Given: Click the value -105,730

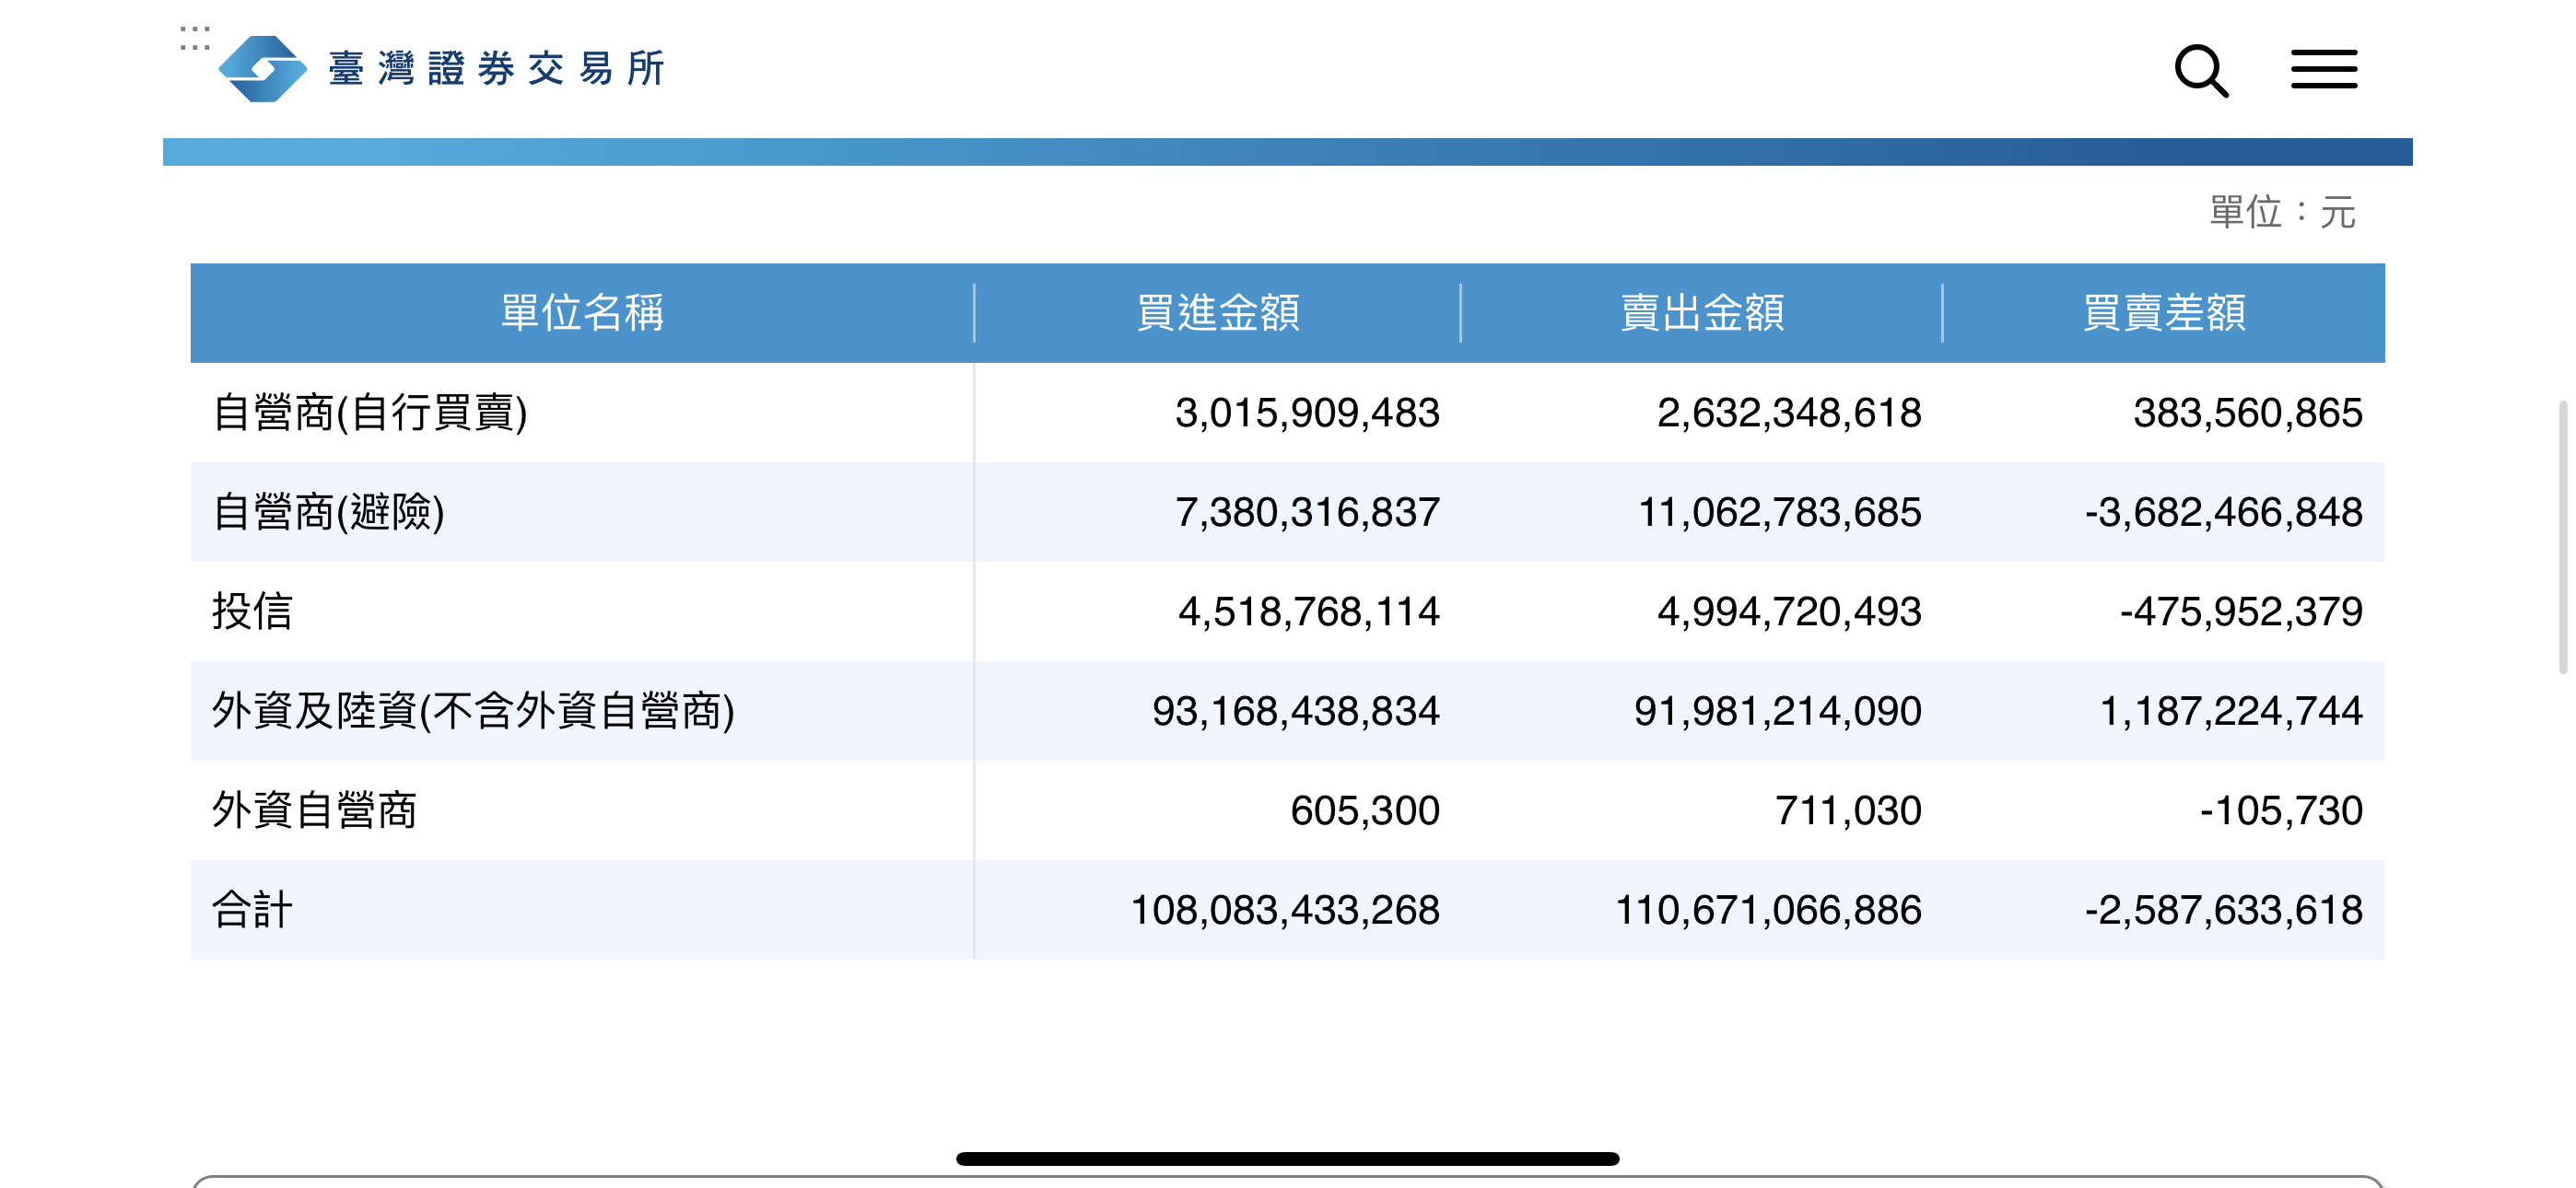Looking at the screenshot, I should (x=2281, y=810).
